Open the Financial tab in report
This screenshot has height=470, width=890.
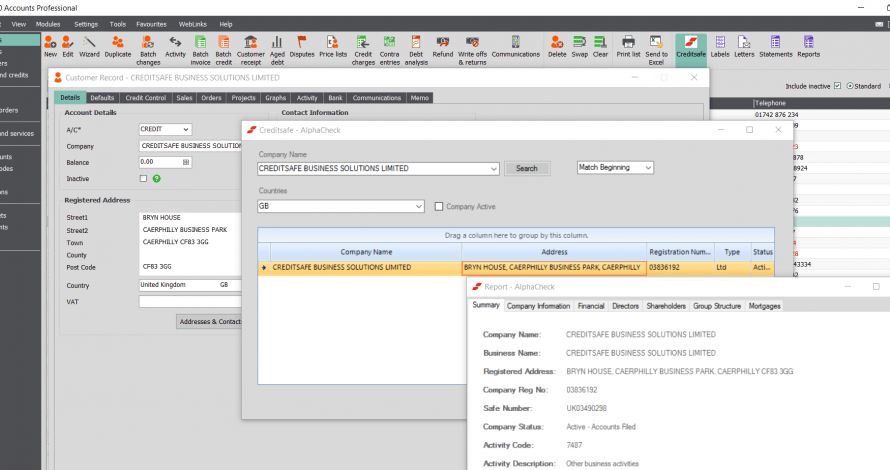click(591, 306)
